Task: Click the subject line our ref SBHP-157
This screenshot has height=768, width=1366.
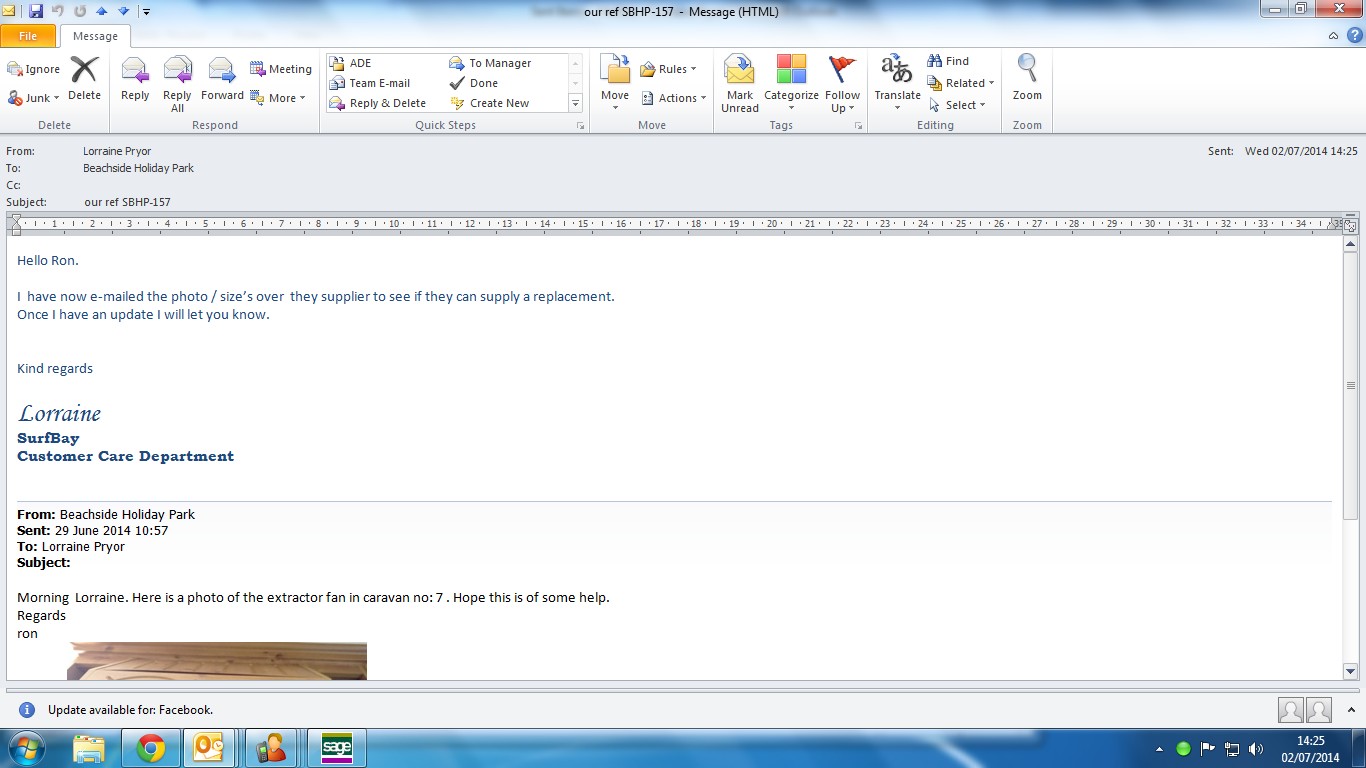Action: [x=127, y=202]
